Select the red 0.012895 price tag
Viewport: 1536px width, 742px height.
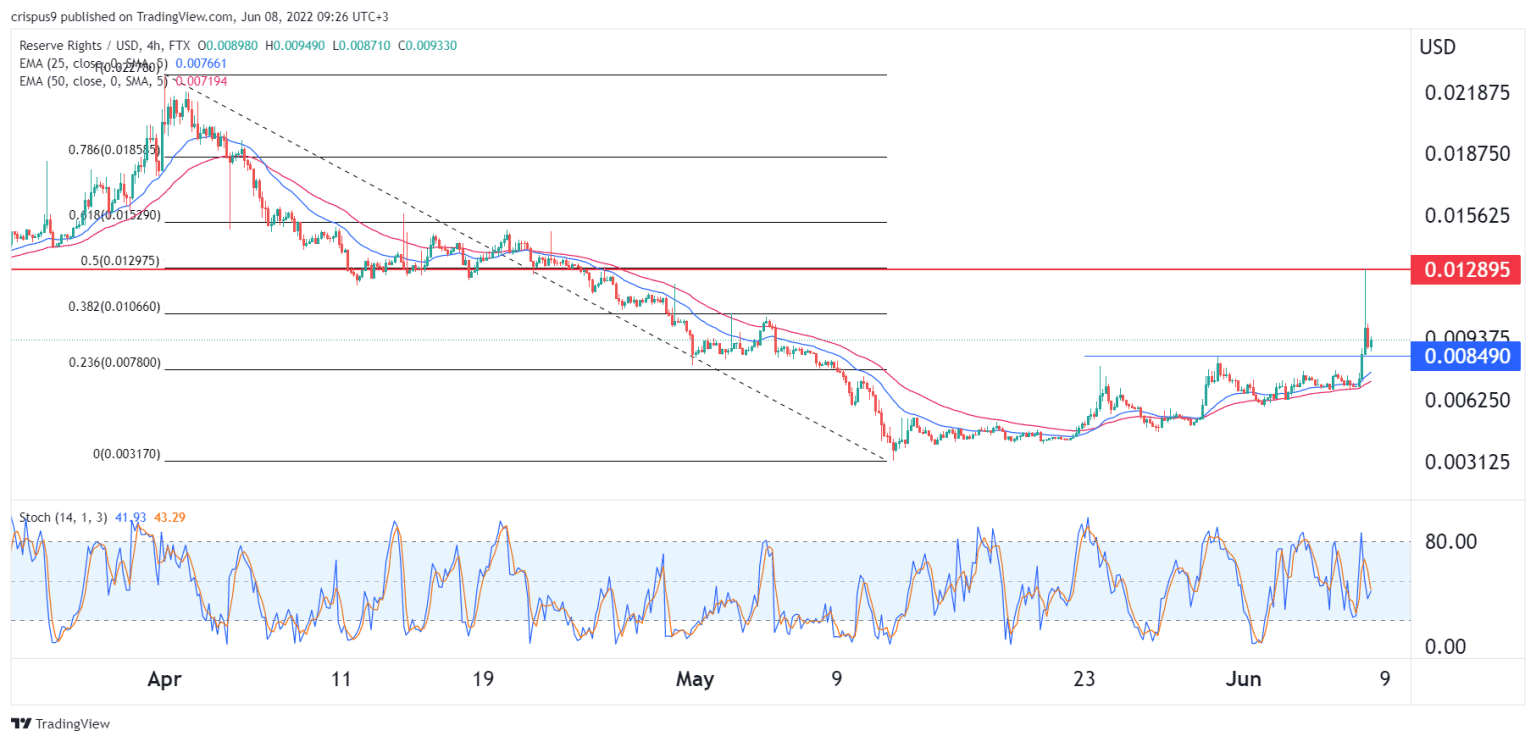pos(1465,269)
